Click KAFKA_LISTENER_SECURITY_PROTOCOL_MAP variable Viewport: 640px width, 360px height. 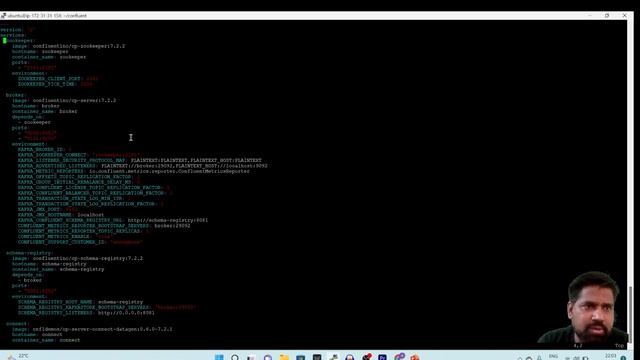pyautogui.click(x=71, y=160)
